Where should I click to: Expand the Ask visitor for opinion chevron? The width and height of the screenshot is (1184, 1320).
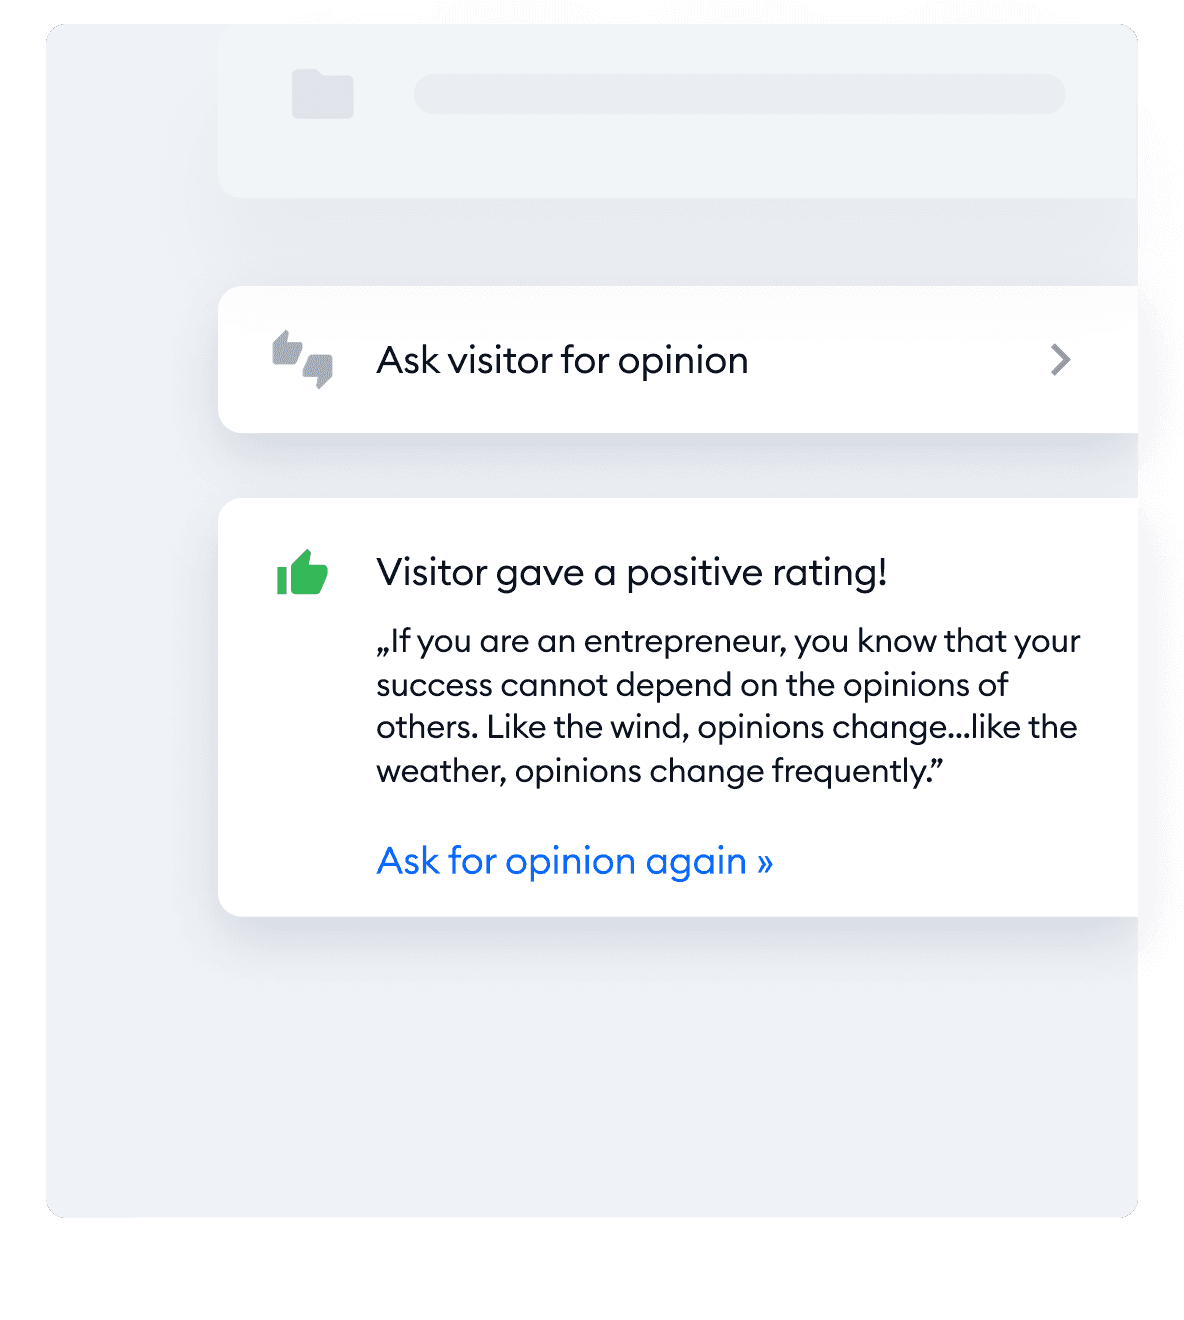(x=1061, y=359)
